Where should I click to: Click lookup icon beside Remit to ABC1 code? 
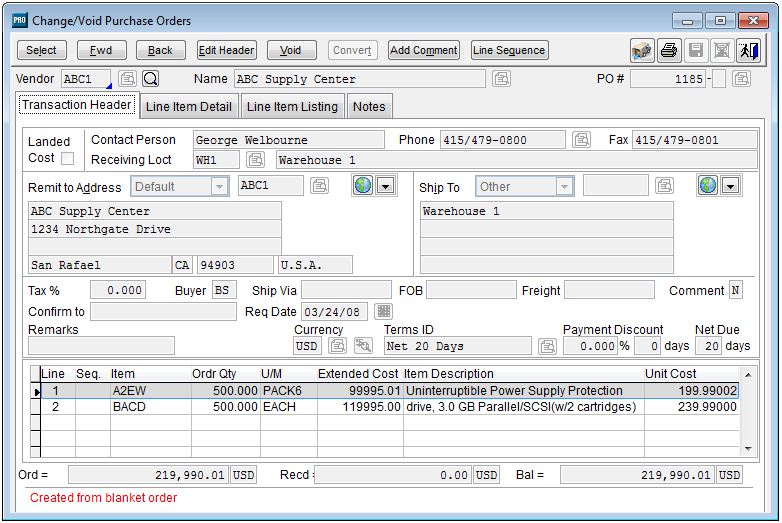point(320,185)
